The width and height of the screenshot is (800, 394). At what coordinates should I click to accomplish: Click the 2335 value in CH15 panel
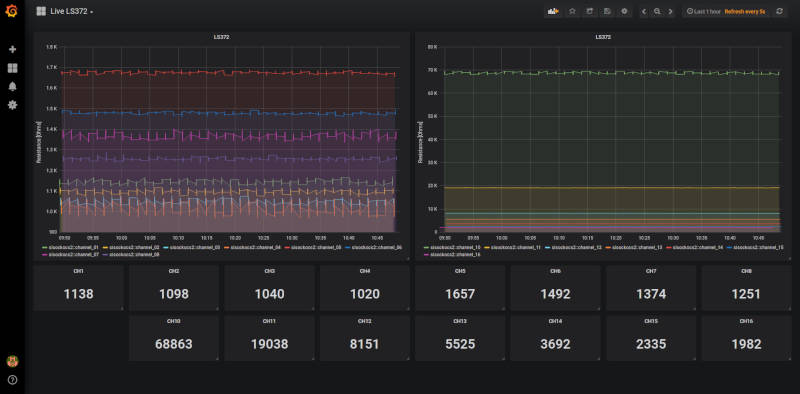pyautogui.click(x=651, y=344)
